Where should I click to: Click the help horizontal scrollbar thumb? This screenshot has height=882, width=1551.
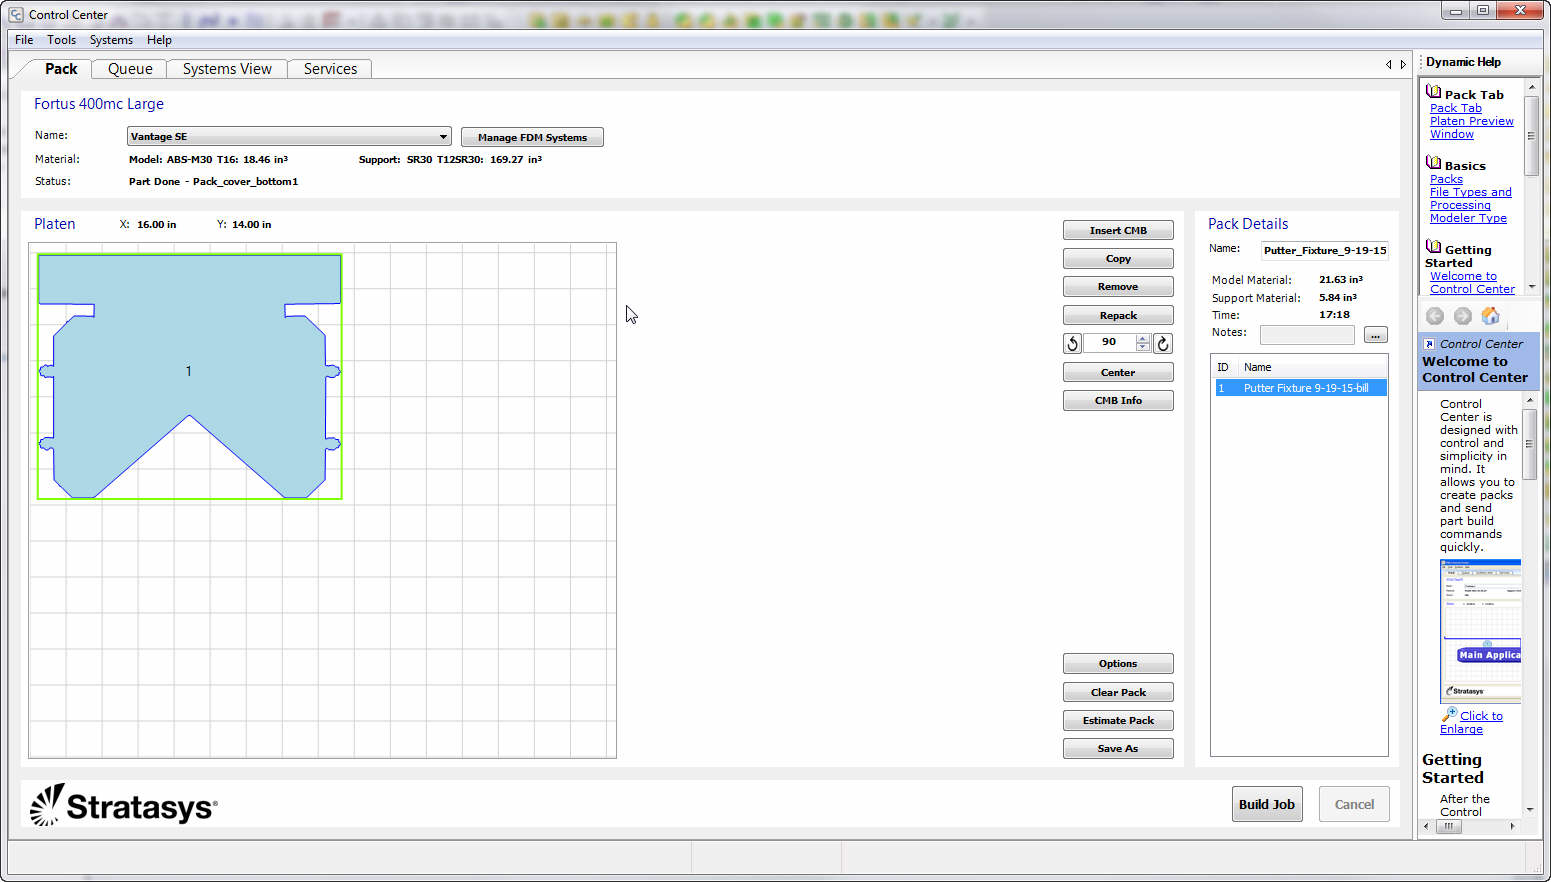pos(1449,826)
